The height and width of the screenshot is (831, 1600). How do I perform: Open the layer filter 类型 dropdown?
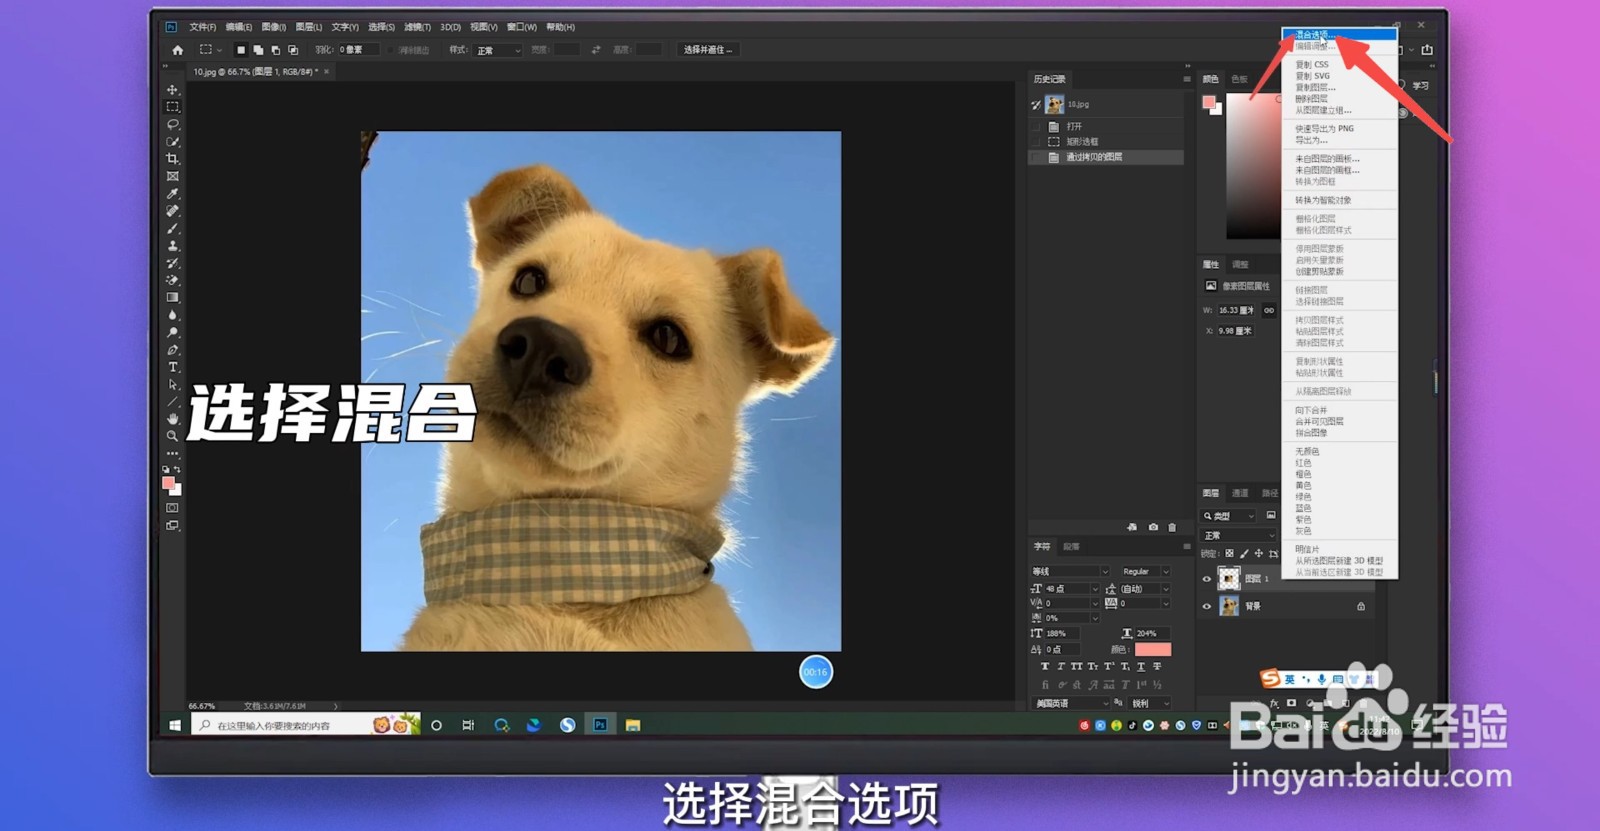[x=1229, y=516]
